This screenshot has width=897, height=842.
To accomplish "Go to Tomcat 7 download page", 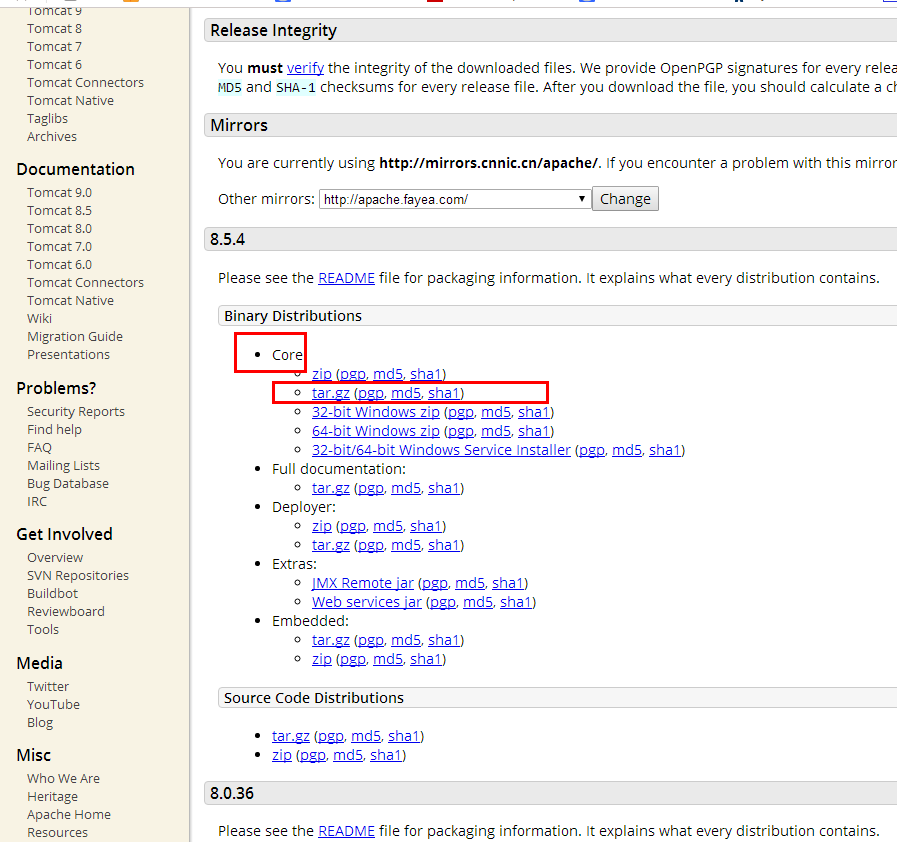I will point(54,46).
